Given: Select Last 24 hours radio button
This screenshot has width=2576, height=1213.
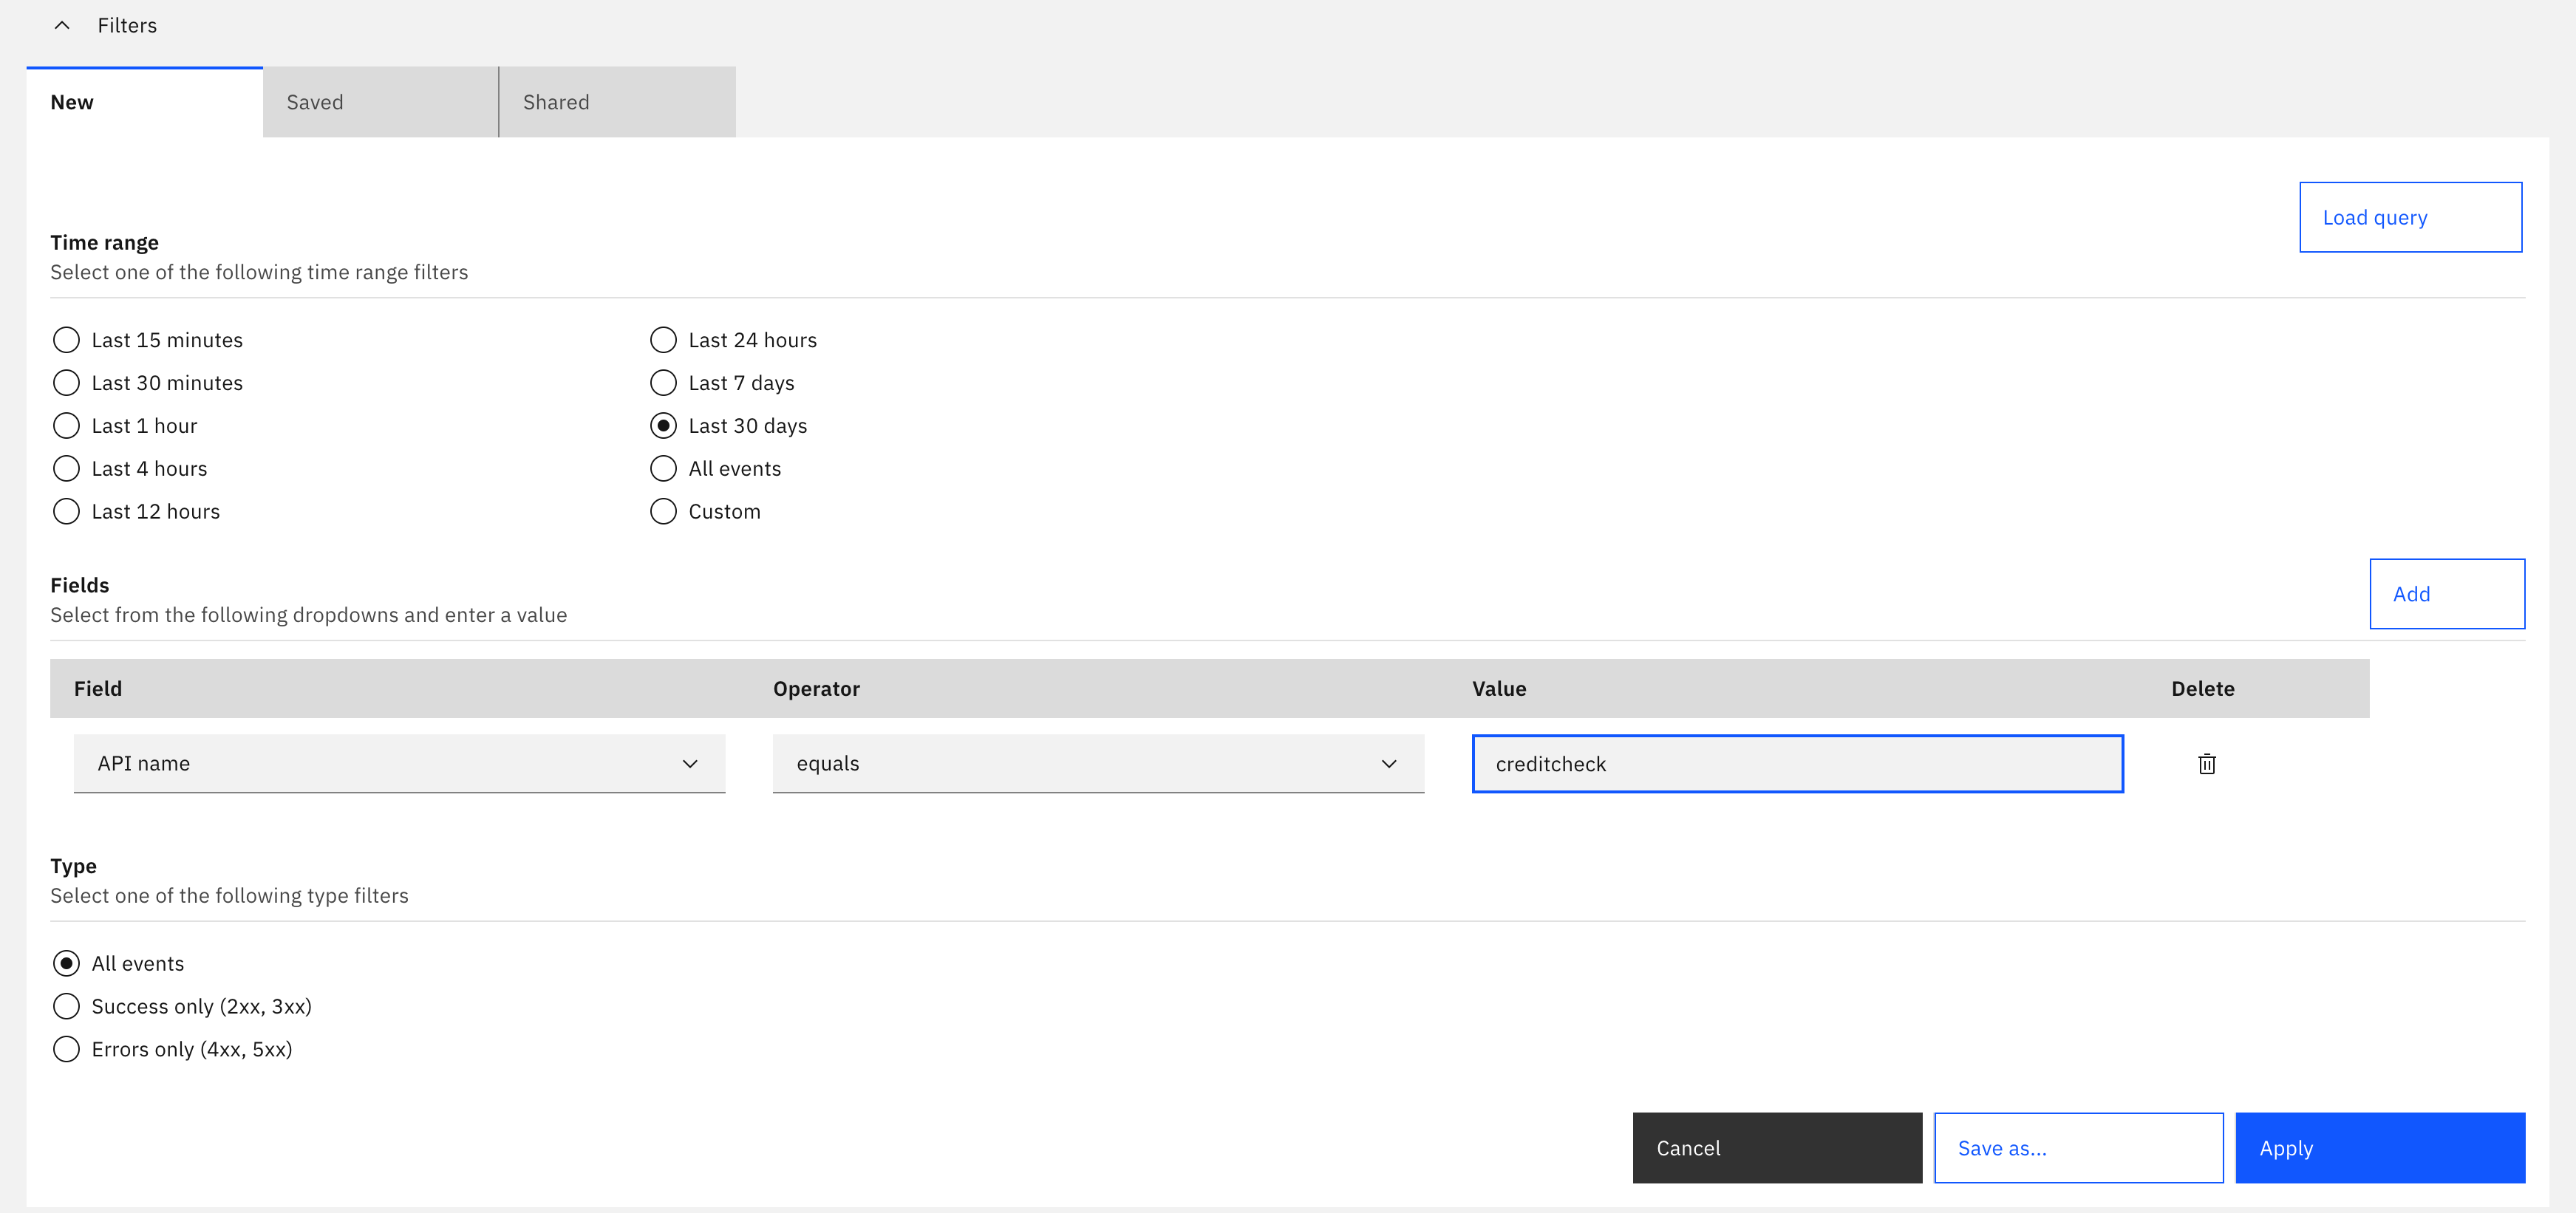Looking at the screenshot, I should tap(663, 340).
